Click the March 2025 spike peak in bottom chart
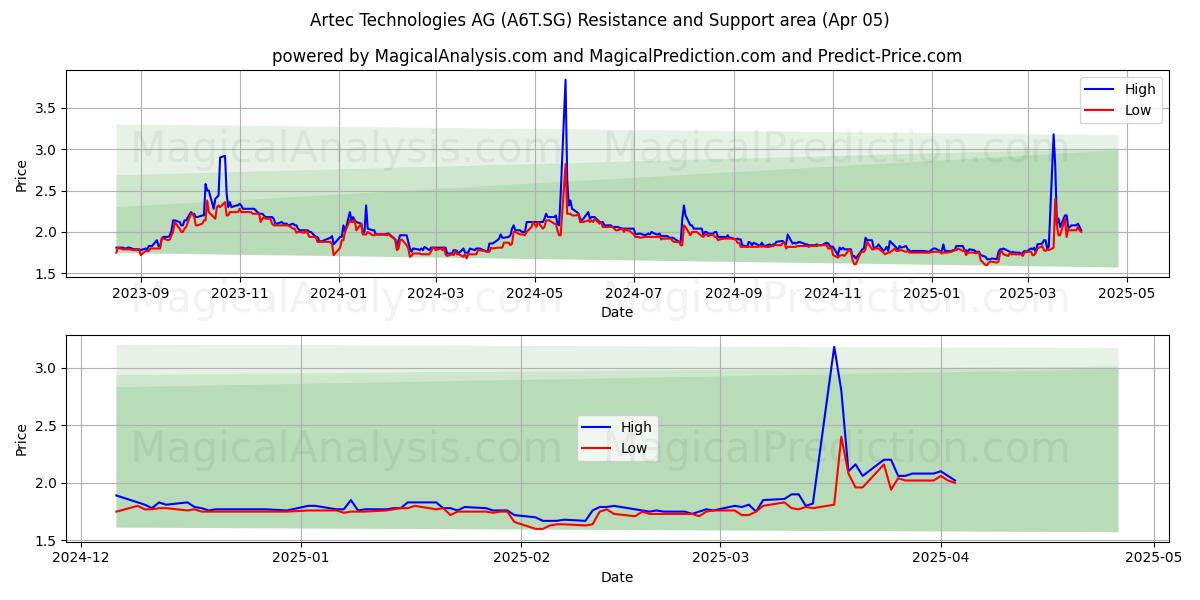 click(834, 347)
